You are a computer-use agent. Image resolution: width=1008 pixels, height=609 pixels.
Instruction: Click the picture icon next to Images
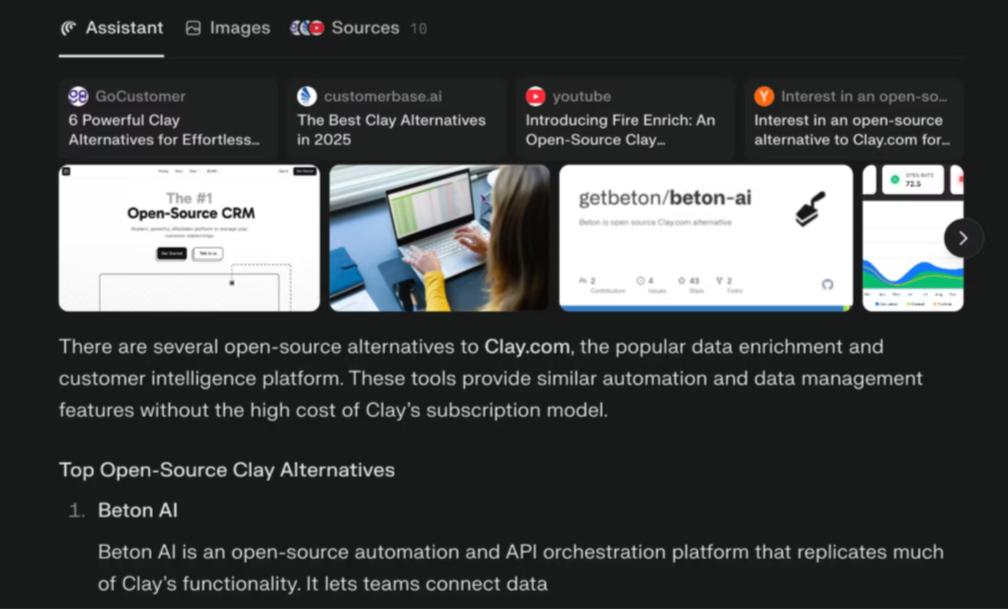click(x=192, y=28)
